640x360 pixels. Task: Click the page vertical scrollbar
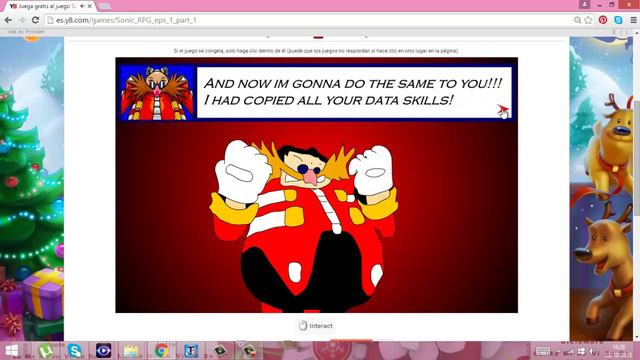pos(636,159)
